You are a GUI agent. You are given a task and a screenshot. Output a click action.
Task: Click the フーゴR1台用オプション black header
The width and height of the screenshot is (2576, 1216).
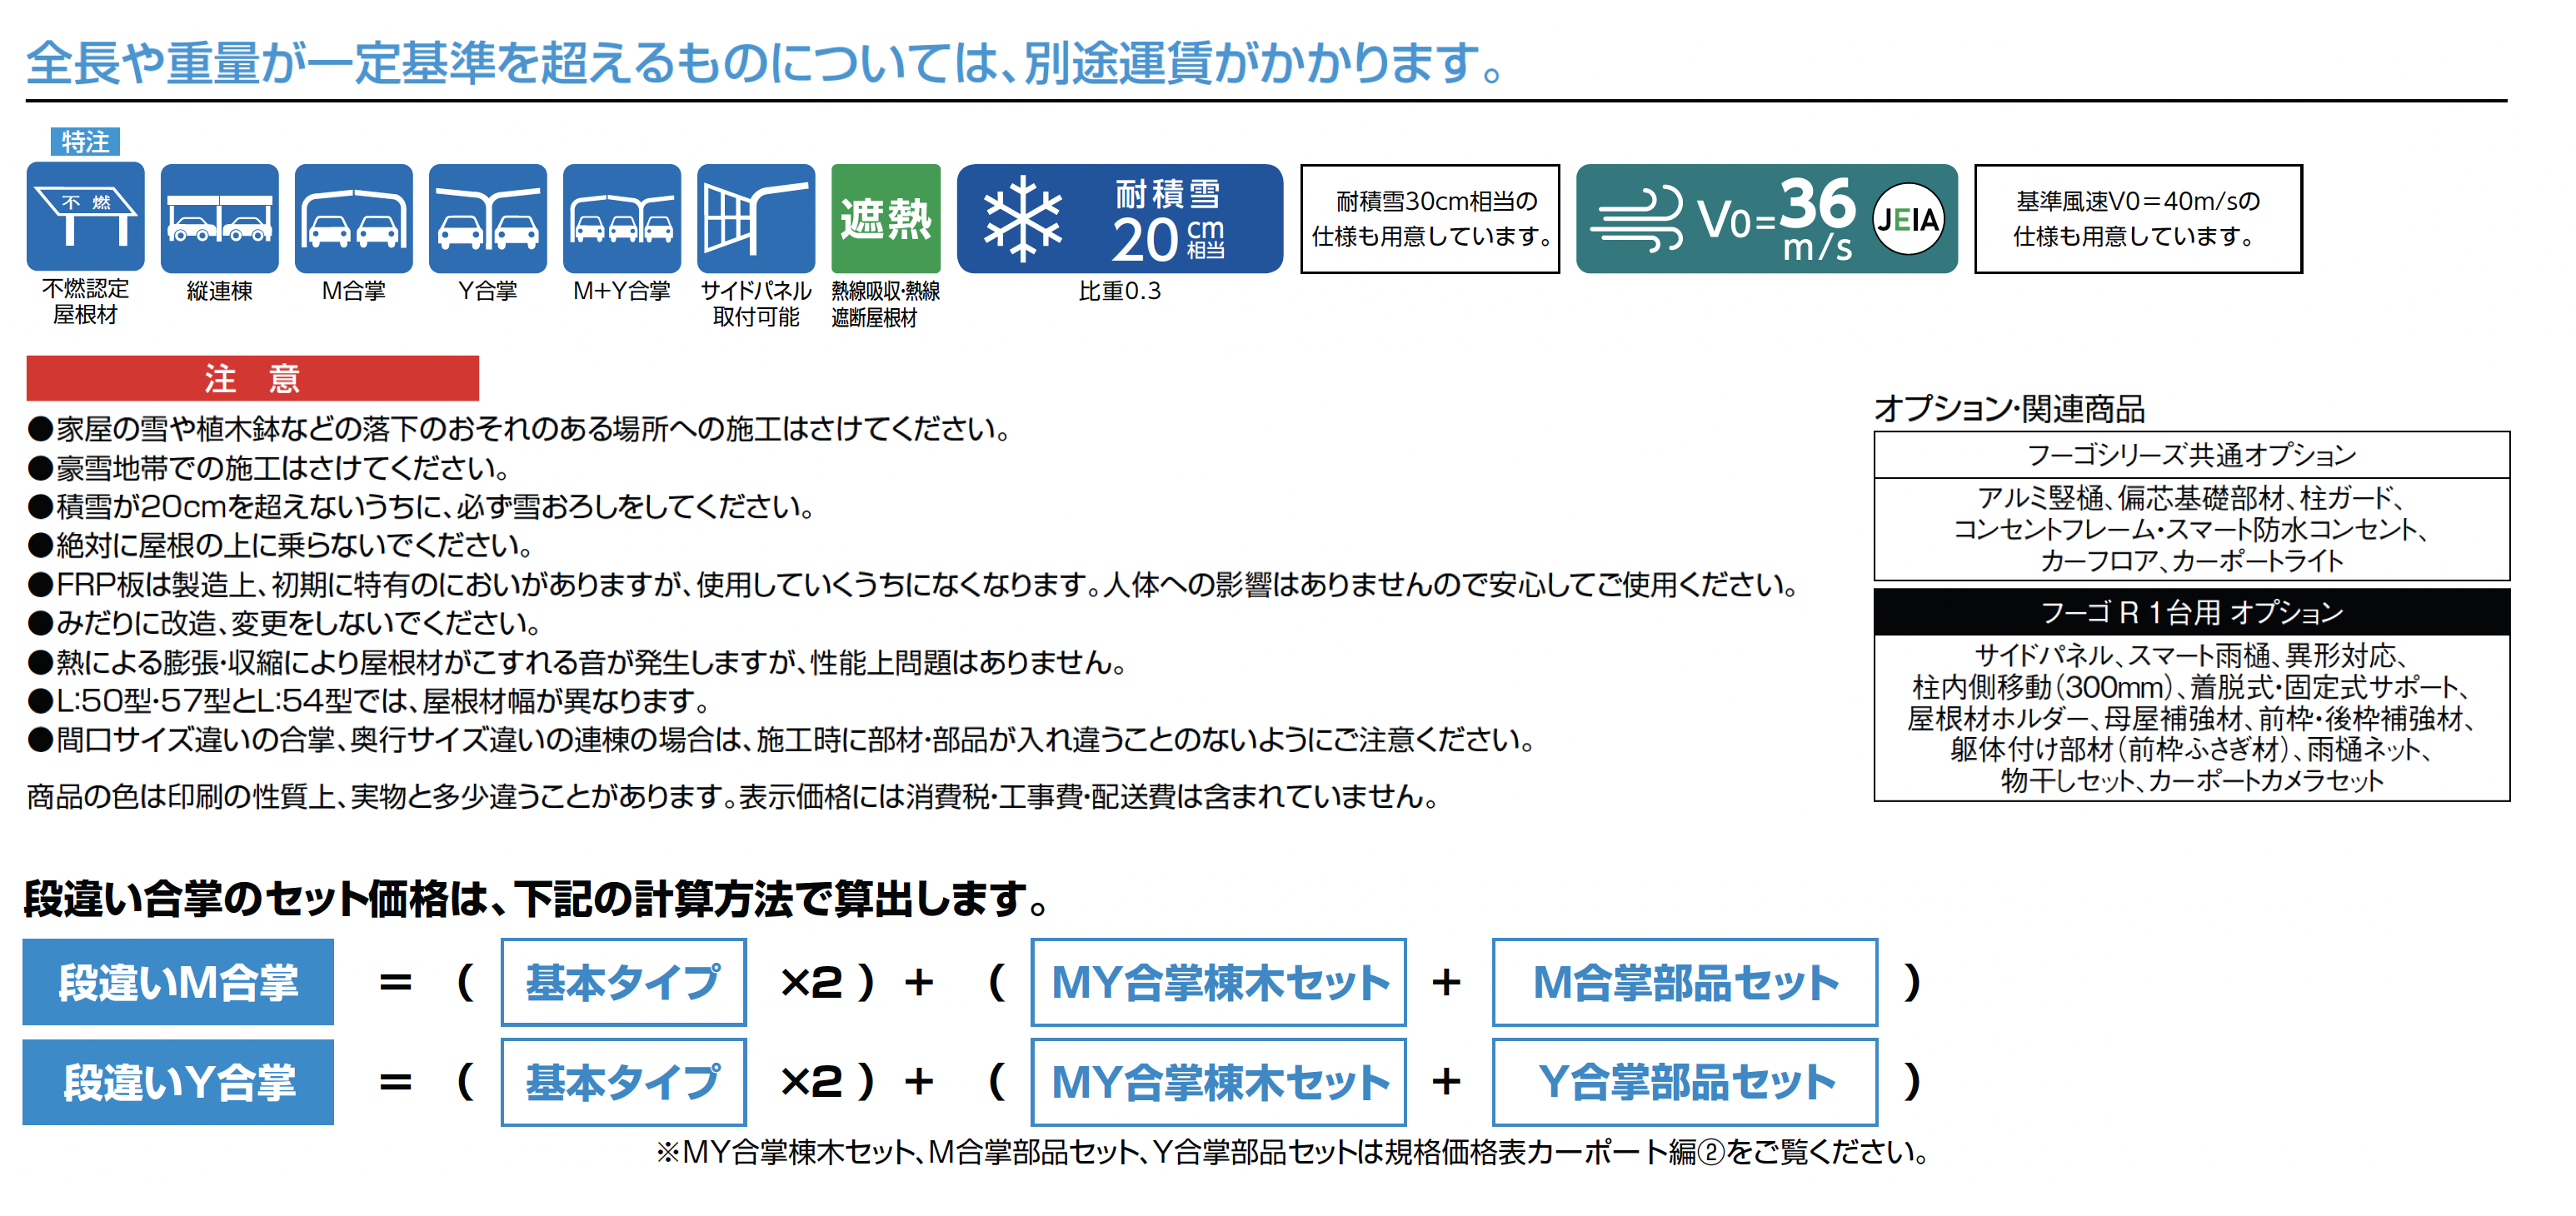[2190, 611]
